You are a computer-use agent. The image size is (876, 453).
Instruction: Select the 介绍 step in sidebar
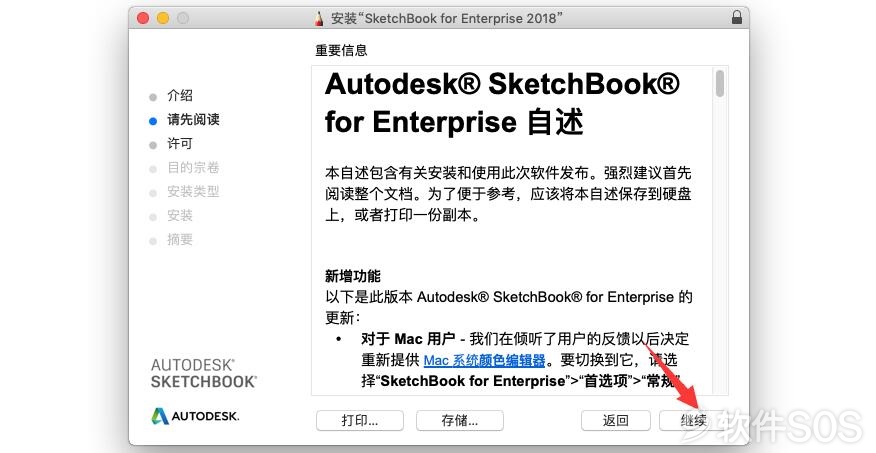point(180,96)
